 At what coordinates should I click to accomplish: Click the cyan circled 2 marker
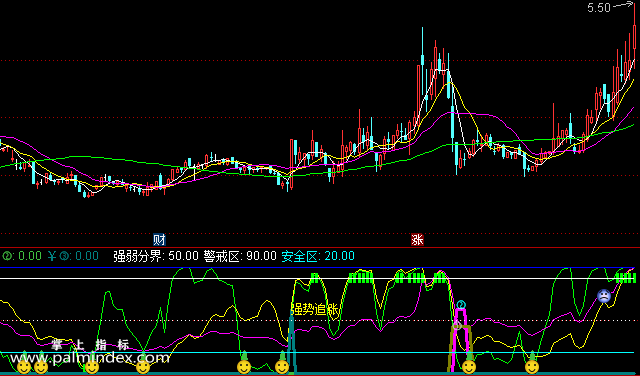tap(461, 305)
